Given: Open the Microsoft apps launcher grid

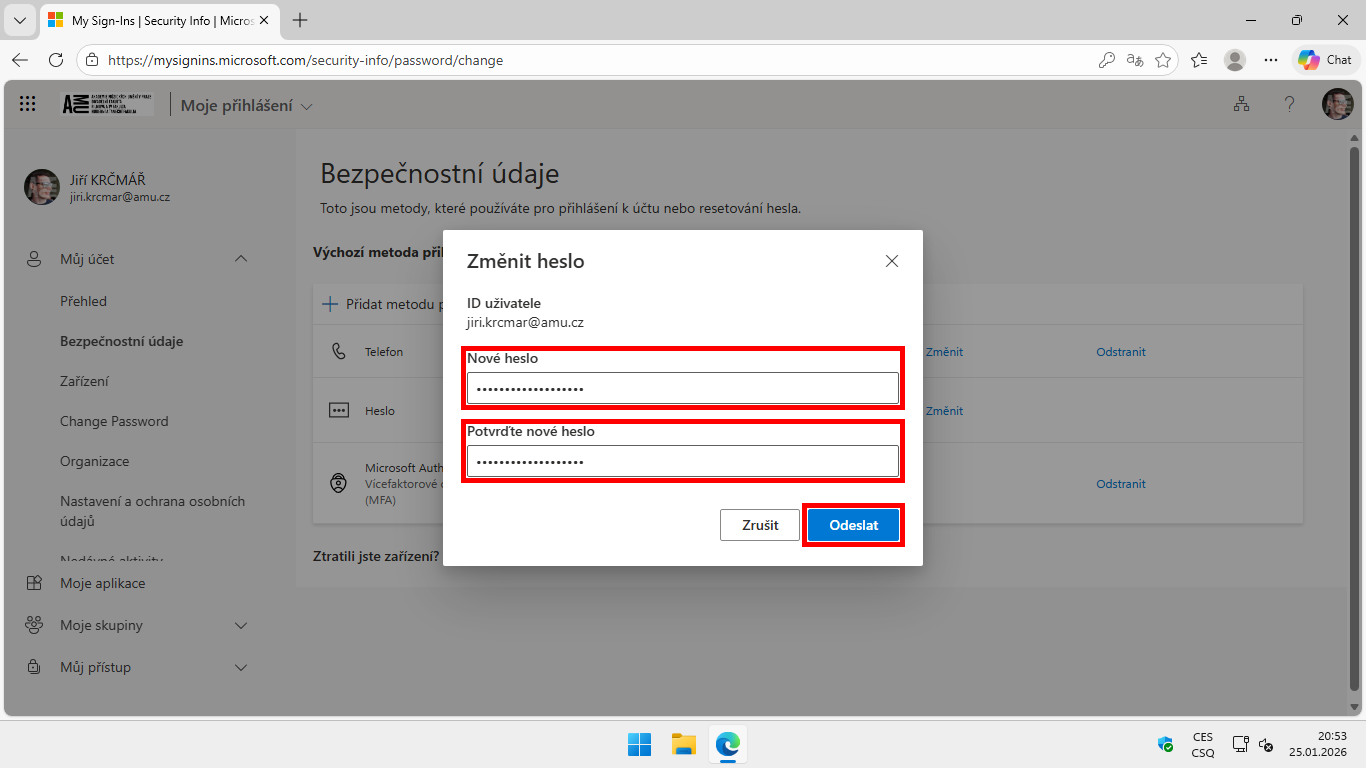Looking at the screenshot, I should pyautogui.click(x=27, y=103).
